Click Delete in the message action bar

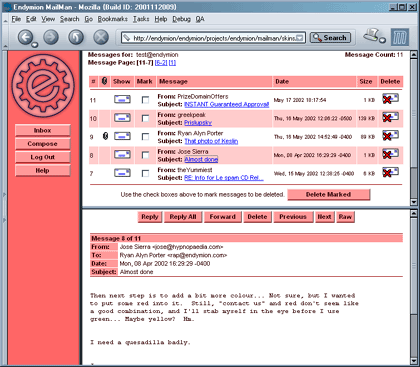pos(257,217)
